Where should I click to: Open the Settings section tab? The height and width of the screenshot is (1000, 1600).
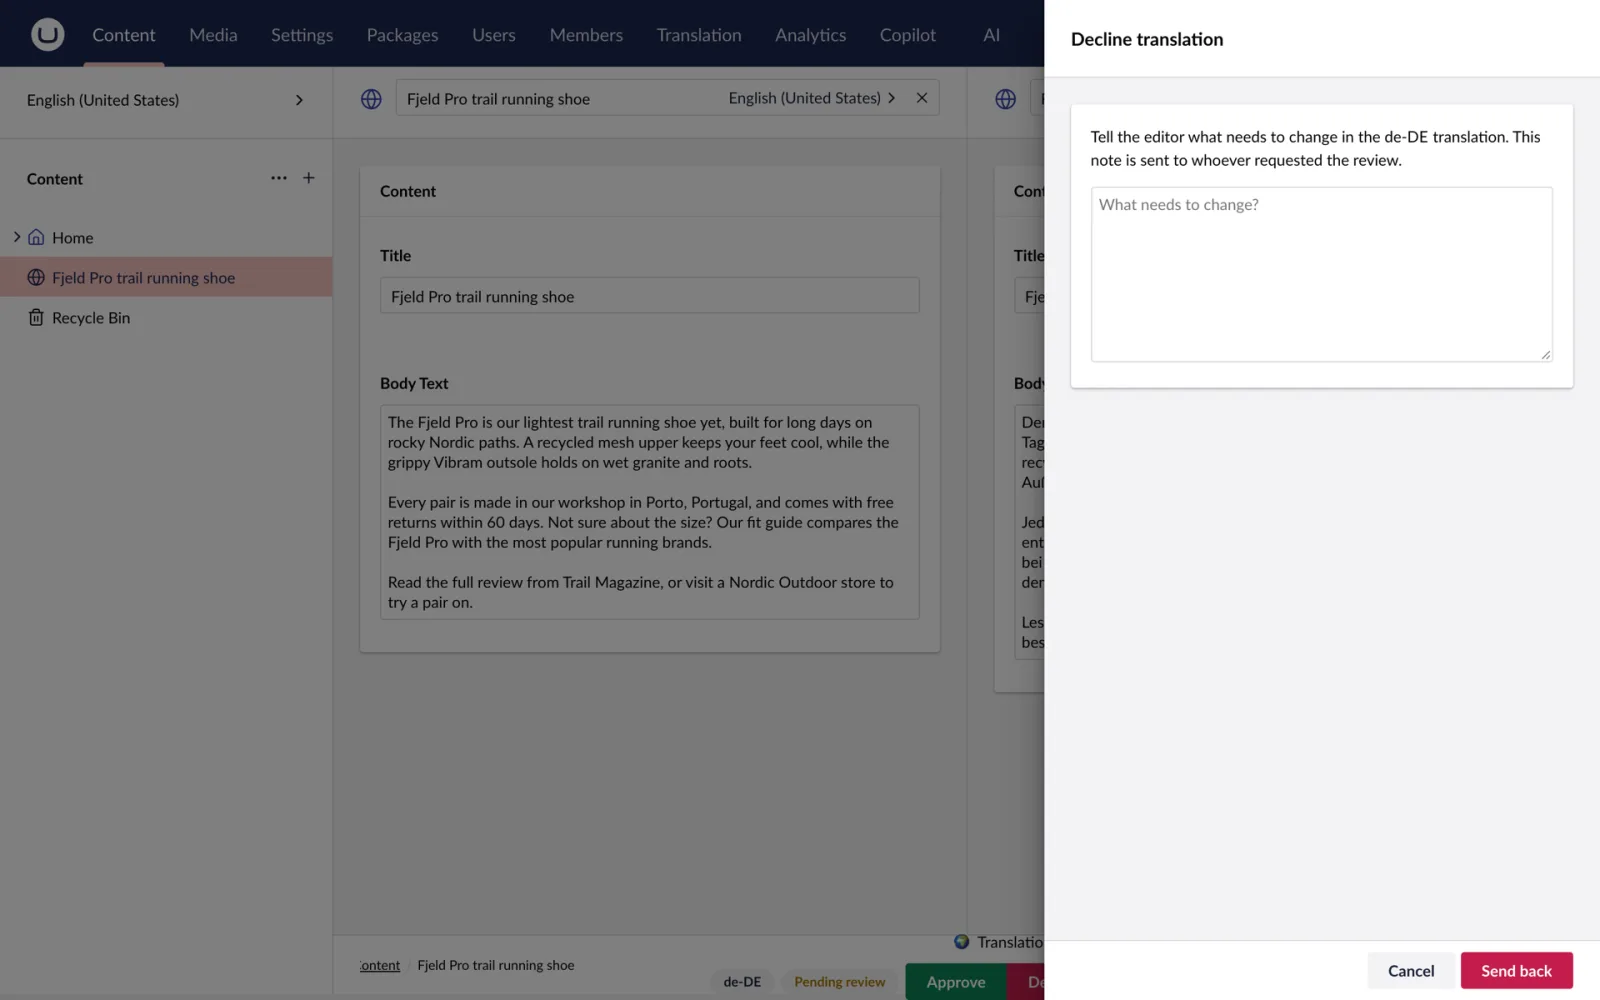coord(302,35)
